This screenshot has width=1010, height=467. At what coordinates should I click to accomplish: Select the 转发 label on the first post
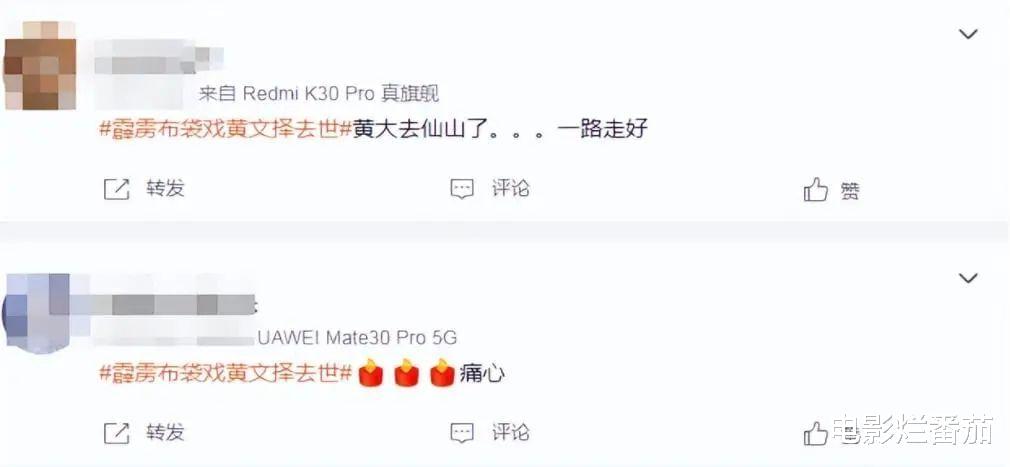tap(165, 189)
